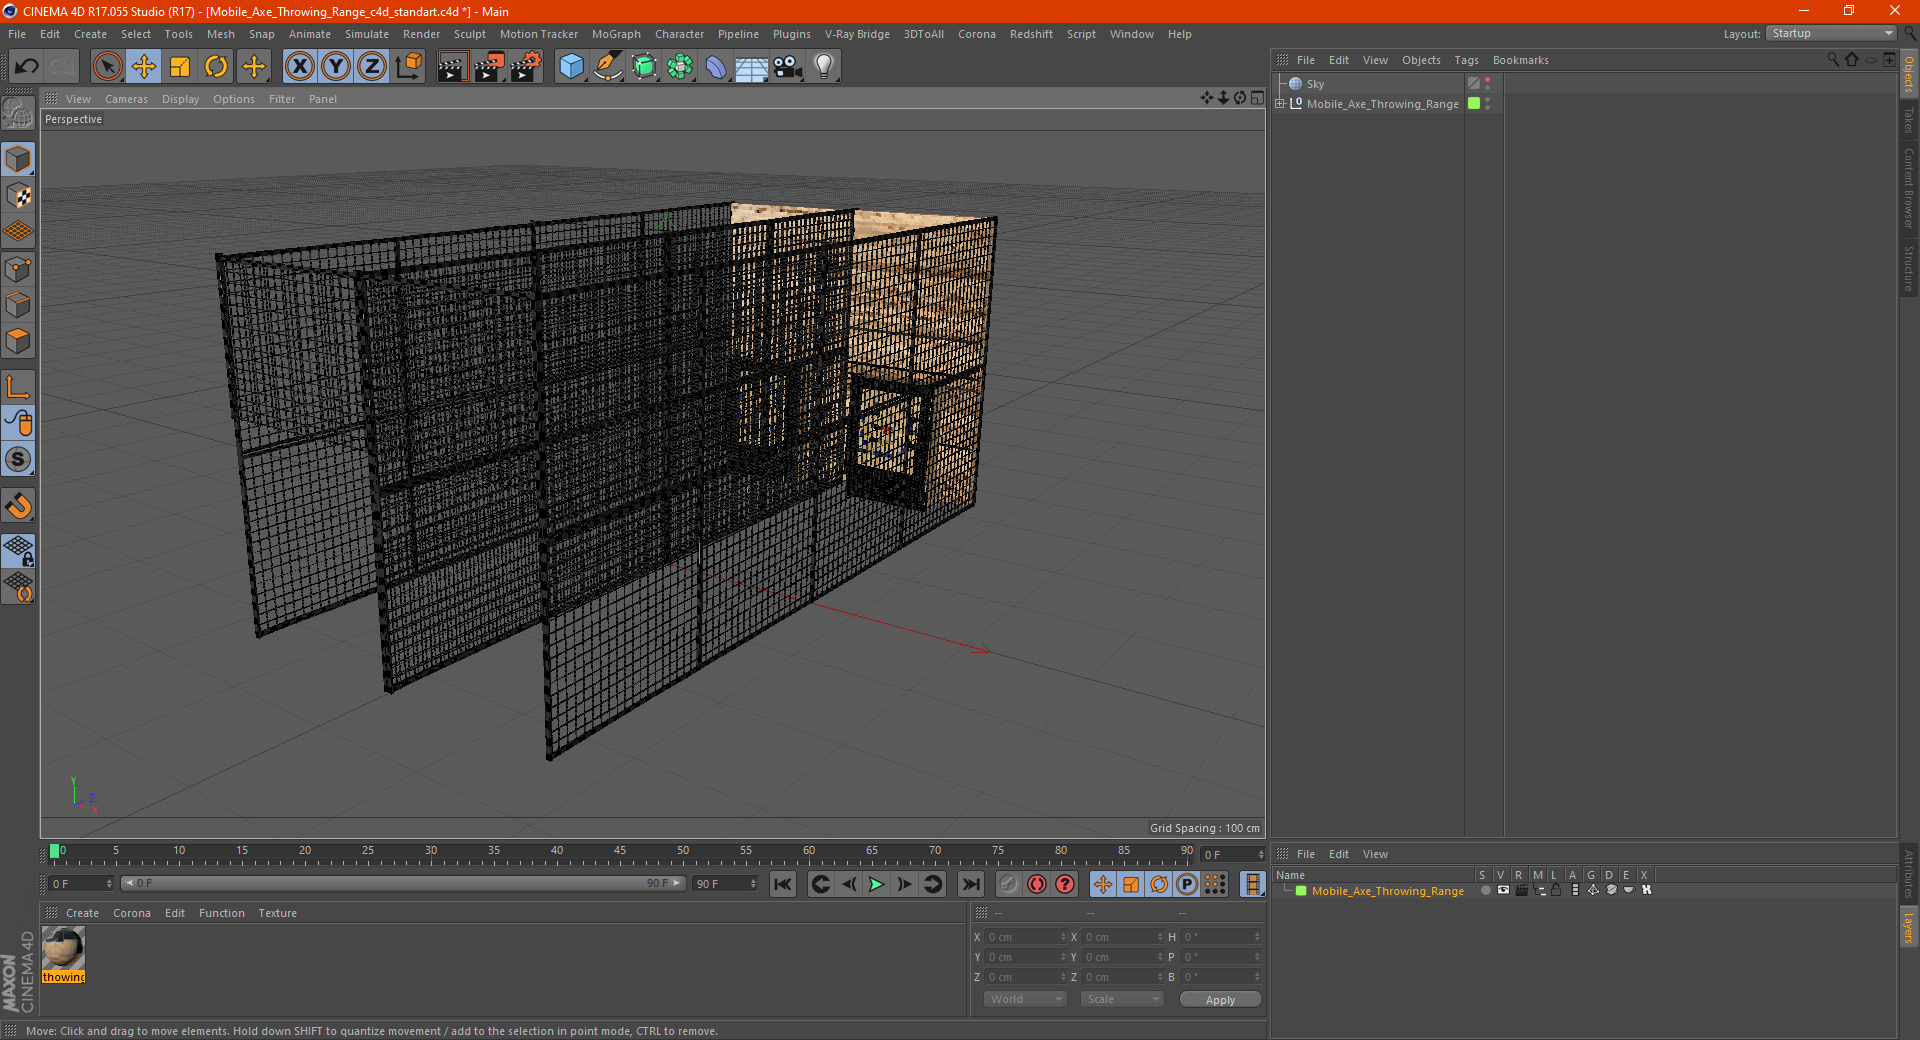Open the MoGraph menu

616,34
